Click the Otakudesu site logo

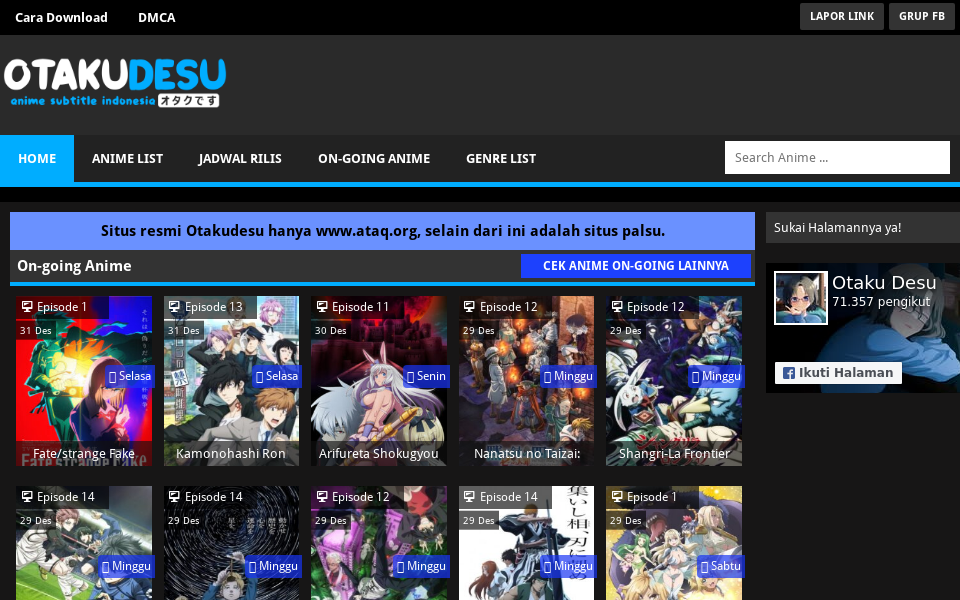coord(115,83)
